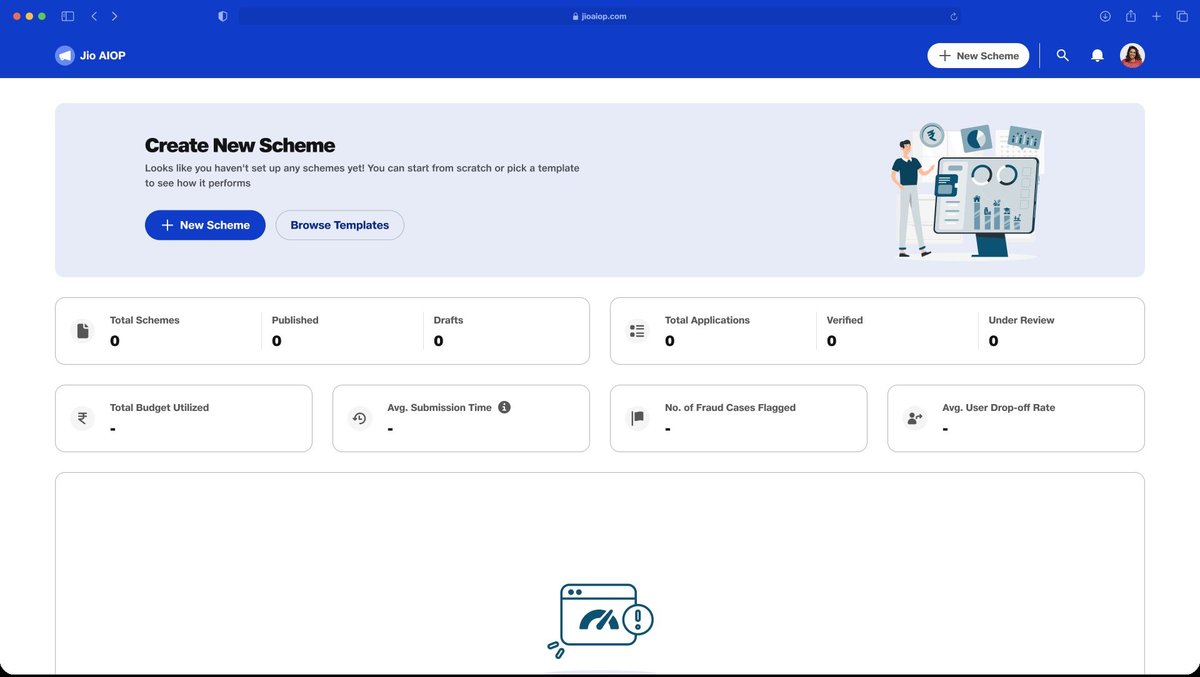
Task: Click the New Scheme button in the header
Action: pos(978,55)
